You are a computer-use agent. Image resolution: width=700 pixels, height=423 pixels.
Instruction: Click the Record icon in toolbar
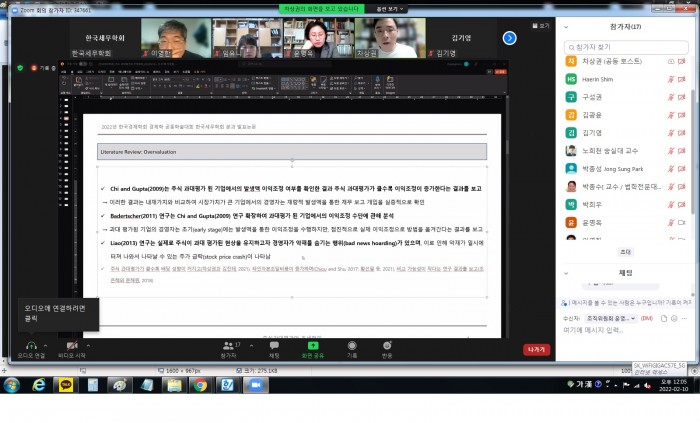pos(351,345)
